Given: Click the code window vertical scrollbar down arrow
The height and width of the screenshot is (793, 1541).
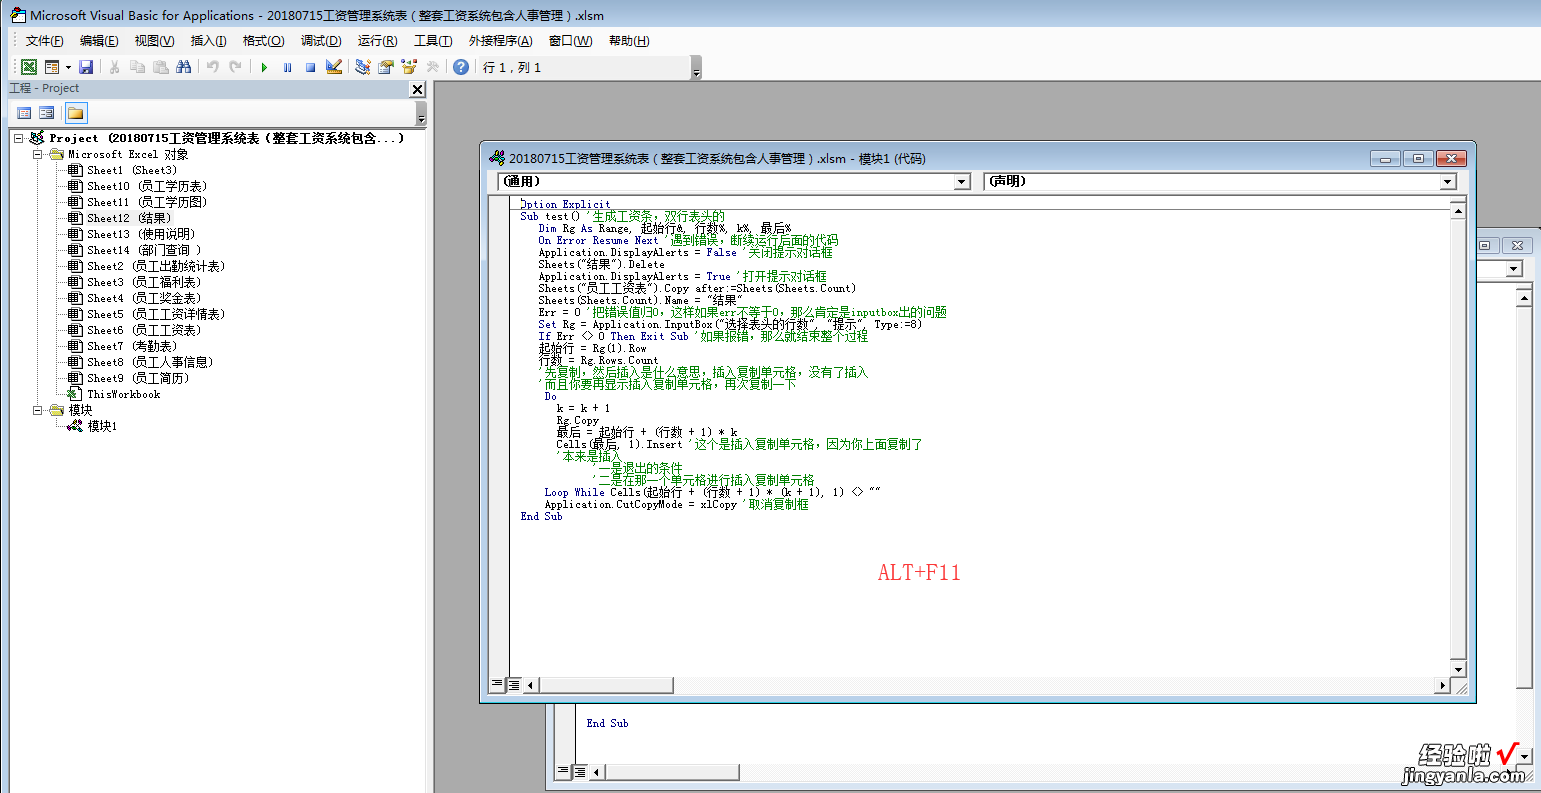Looking at the screenshot, I should tap(1458, 669).
